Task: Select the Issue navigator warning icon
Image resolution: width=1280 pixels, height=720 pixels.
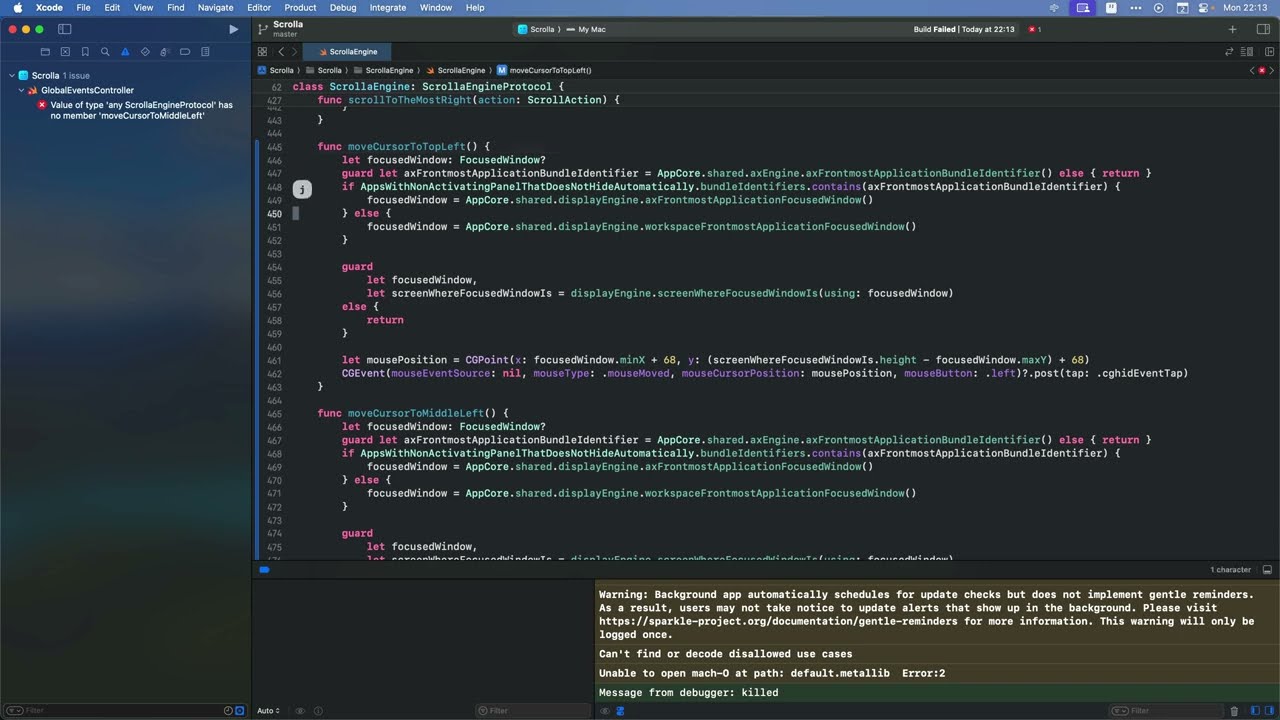Action: pos(125,52)
